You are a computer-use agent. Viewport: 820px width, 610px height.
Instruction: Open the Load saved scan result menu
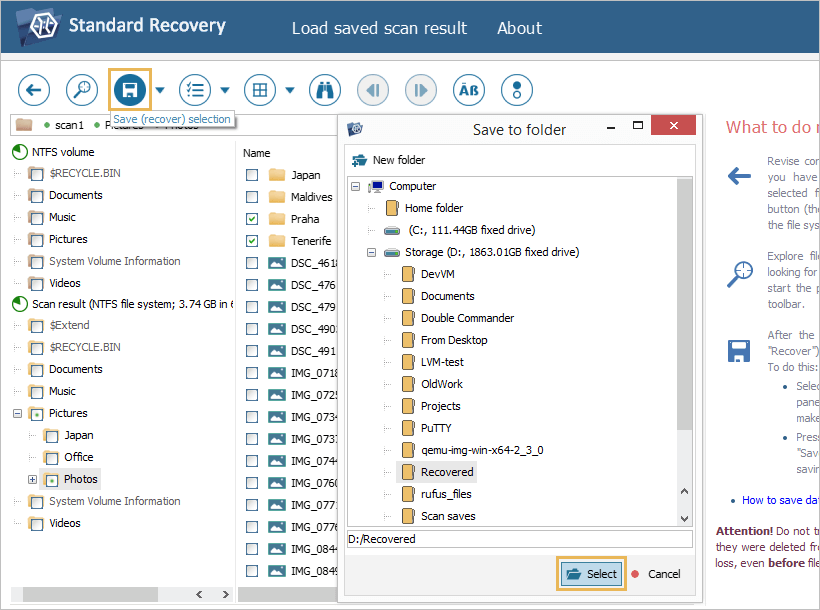coord(379,28)
